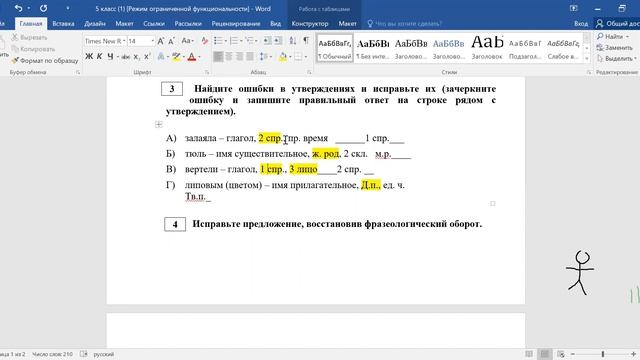Decrease paragraph indent
Viewport: 640px width, 360px height.
click(x=267, y=41)
